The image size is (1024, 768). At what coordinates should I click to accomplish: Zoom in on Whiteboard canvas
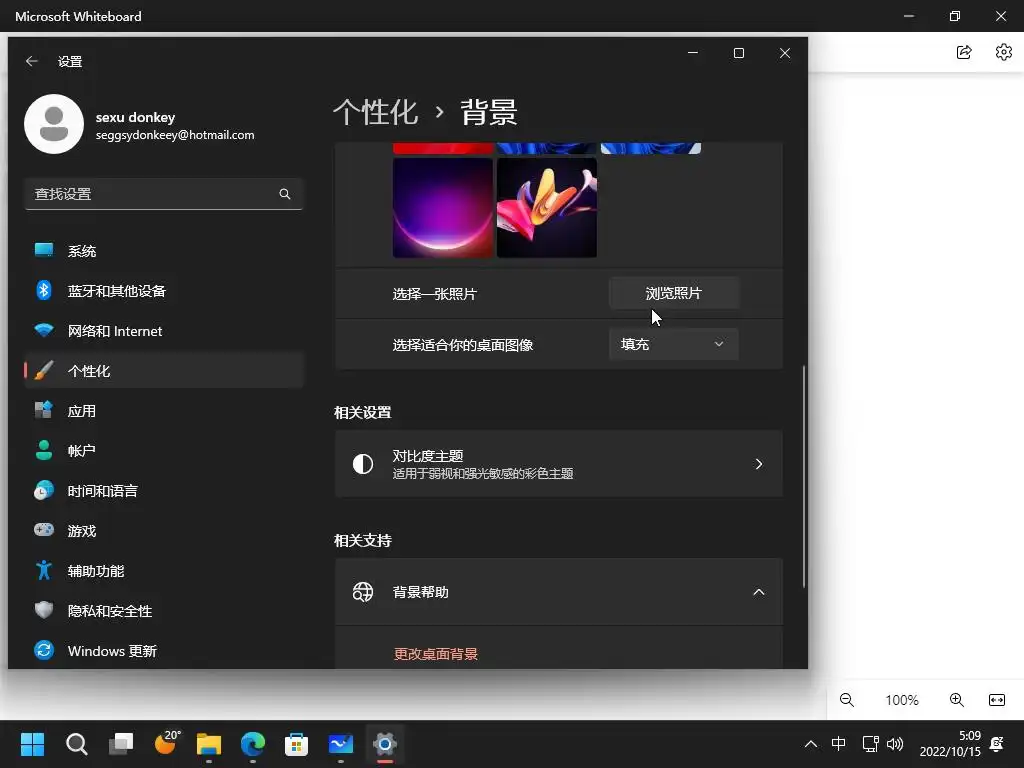tap(957, 700)
